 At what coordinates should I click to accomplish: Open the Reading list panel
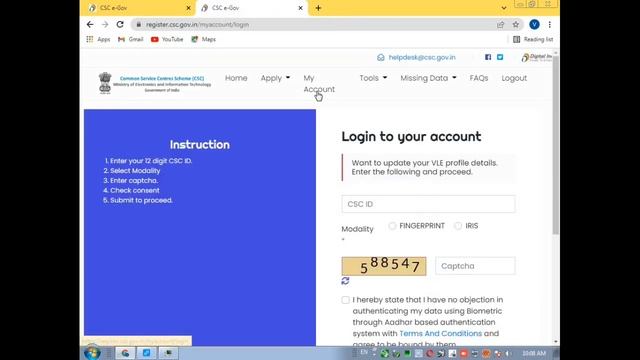point(533,39)
